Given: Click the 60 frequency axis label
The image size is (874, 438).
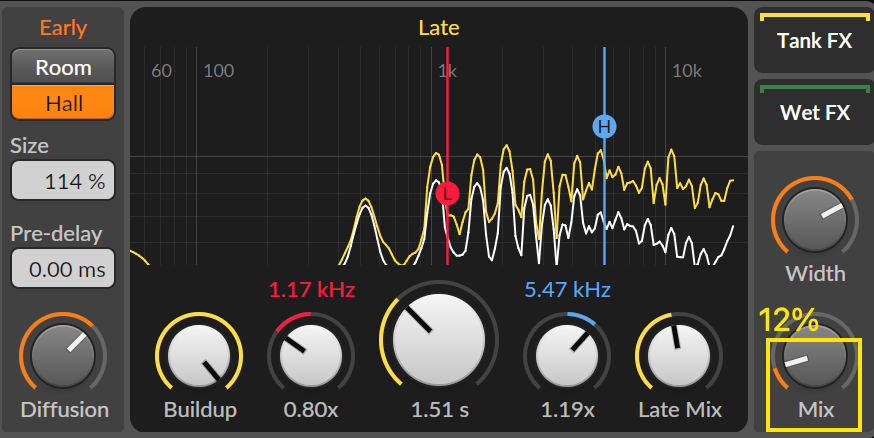Looking at the screenshot, I should (162, 71).
